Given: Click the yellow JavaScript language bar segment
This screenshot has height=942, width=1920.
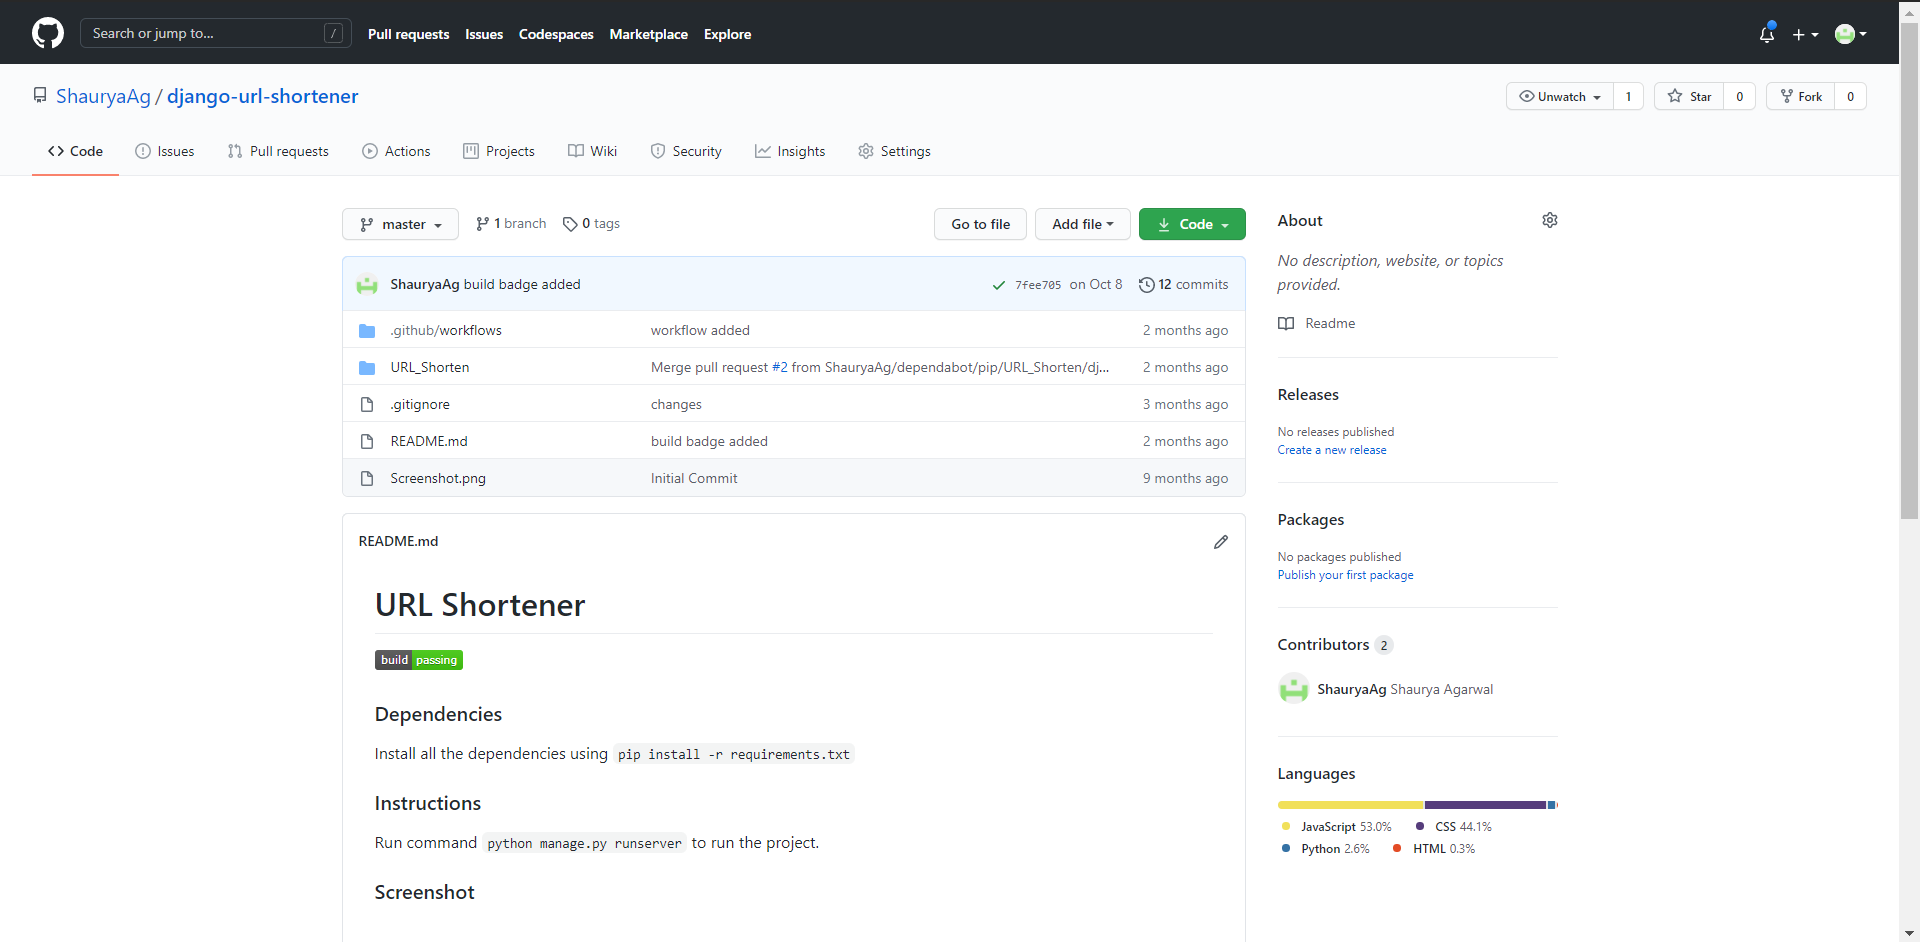Looking at the screenshot, I should 1351,805.
